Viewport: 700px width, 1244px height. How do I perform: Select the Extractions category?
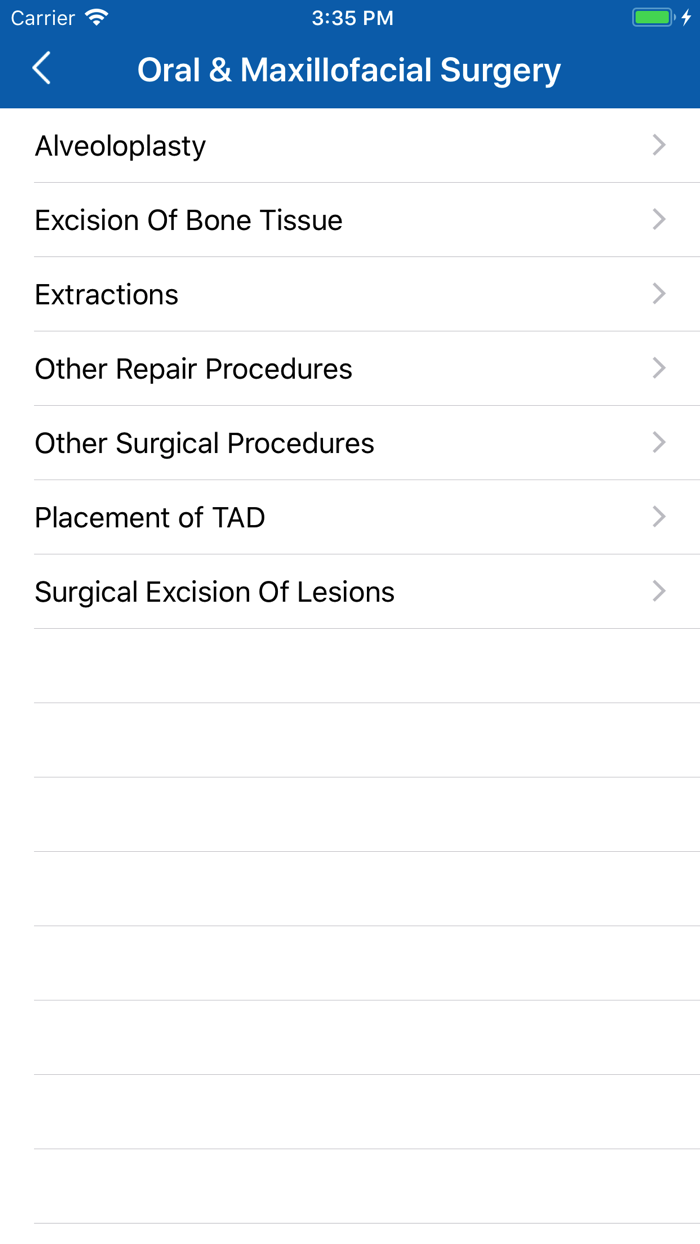350,294
